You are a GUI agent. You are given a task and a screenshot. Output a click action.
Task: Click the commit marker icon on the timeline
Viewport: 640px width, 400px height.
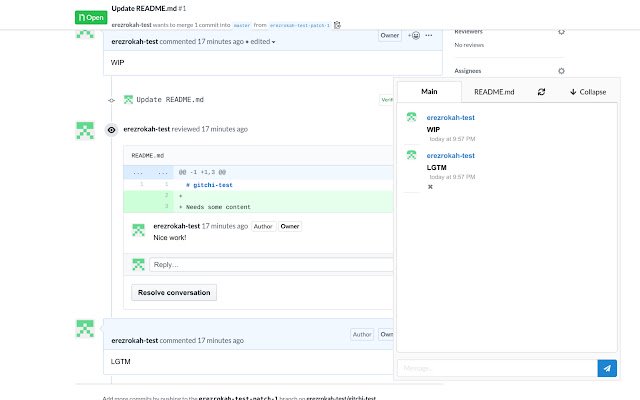(111, 100)
